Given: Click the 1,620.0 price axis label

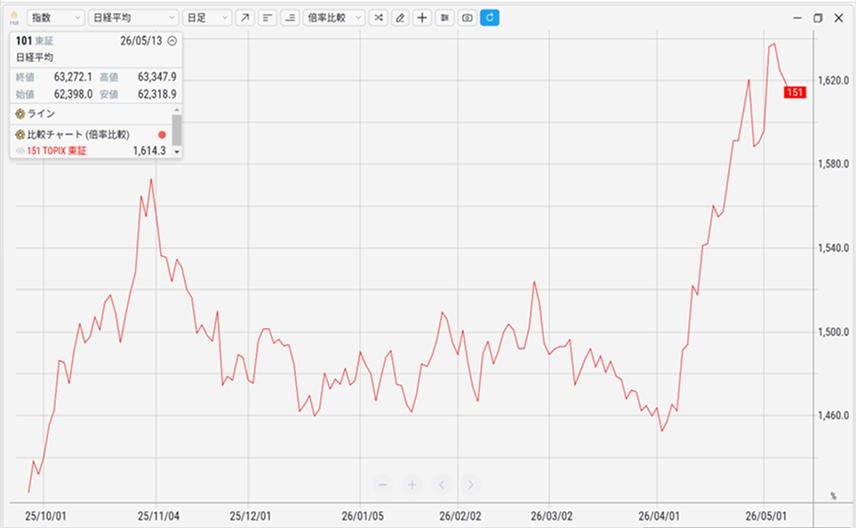Looking at the screenshot, I should [x=833, y=80].
